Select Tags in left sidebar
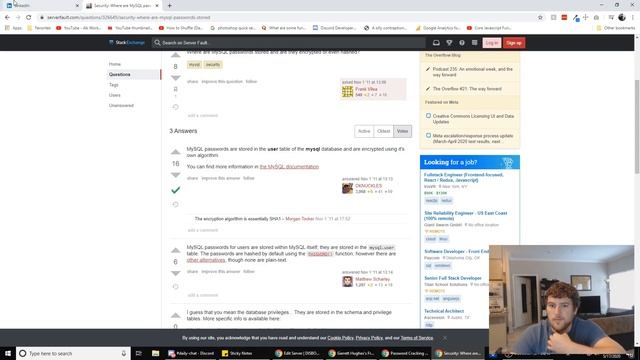The height and width of the screenshot is (360, 640). (x=113, y=85)
